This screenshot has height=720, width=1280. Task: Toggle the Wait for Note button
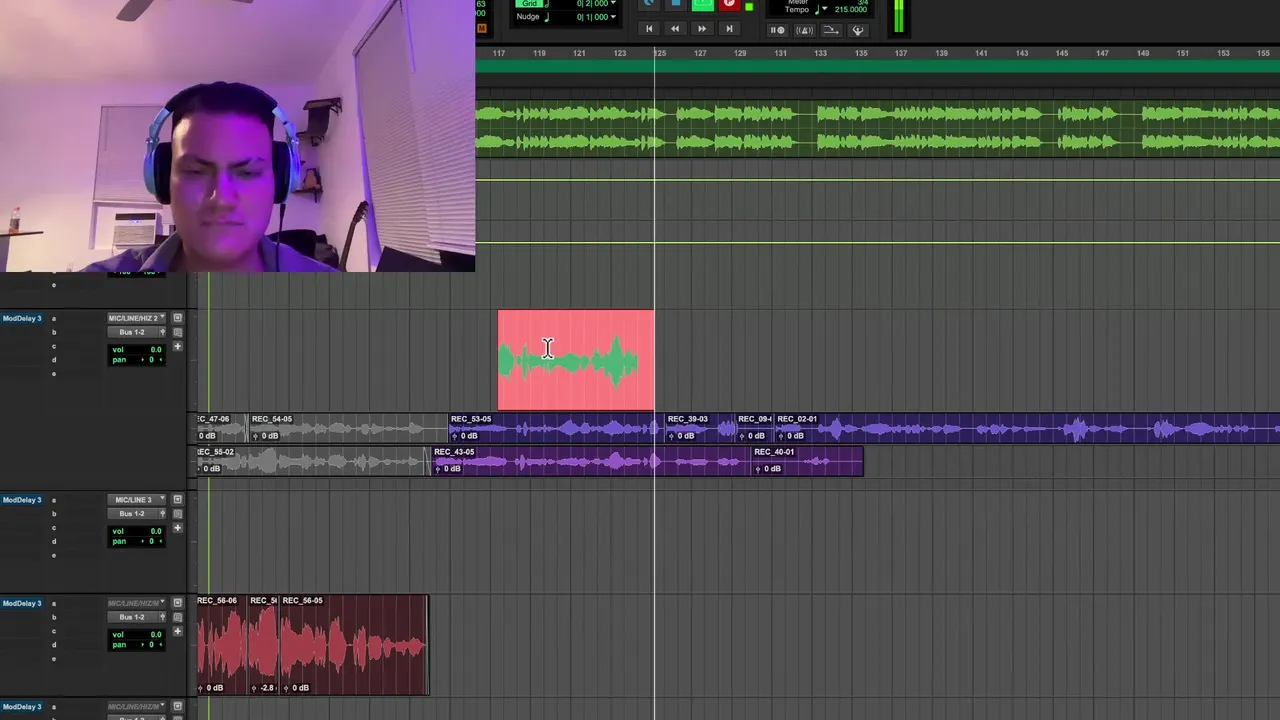pos(777,30)
